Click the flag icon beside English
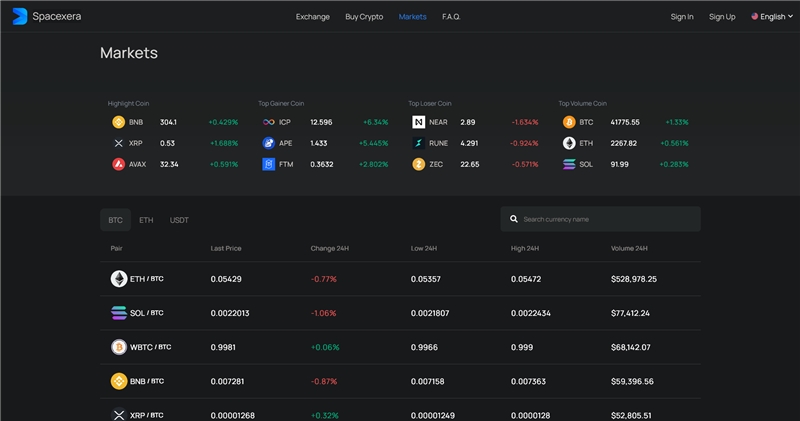 754,16
